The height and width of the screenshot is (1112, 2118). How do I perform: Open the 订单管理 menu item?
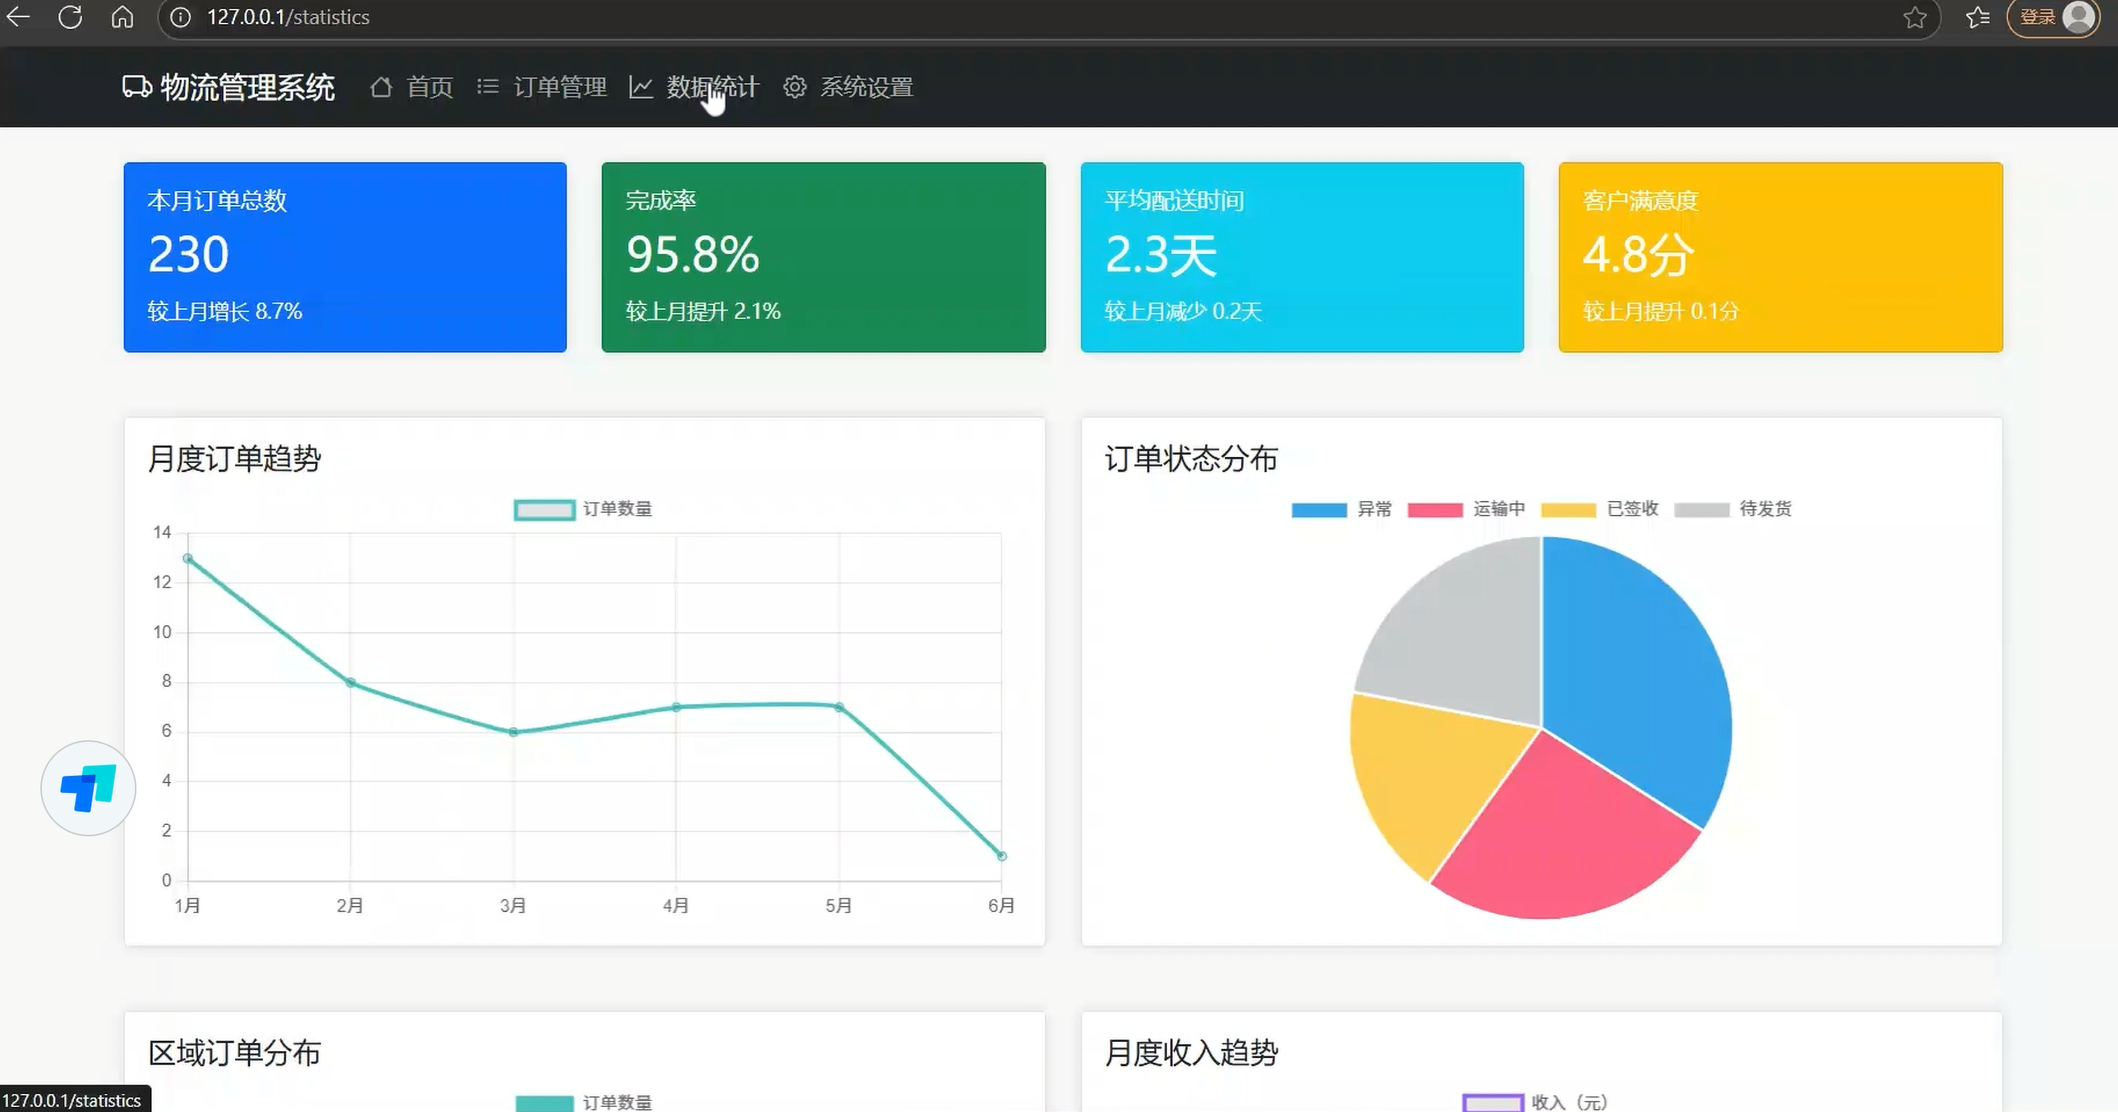click(560, 87)
